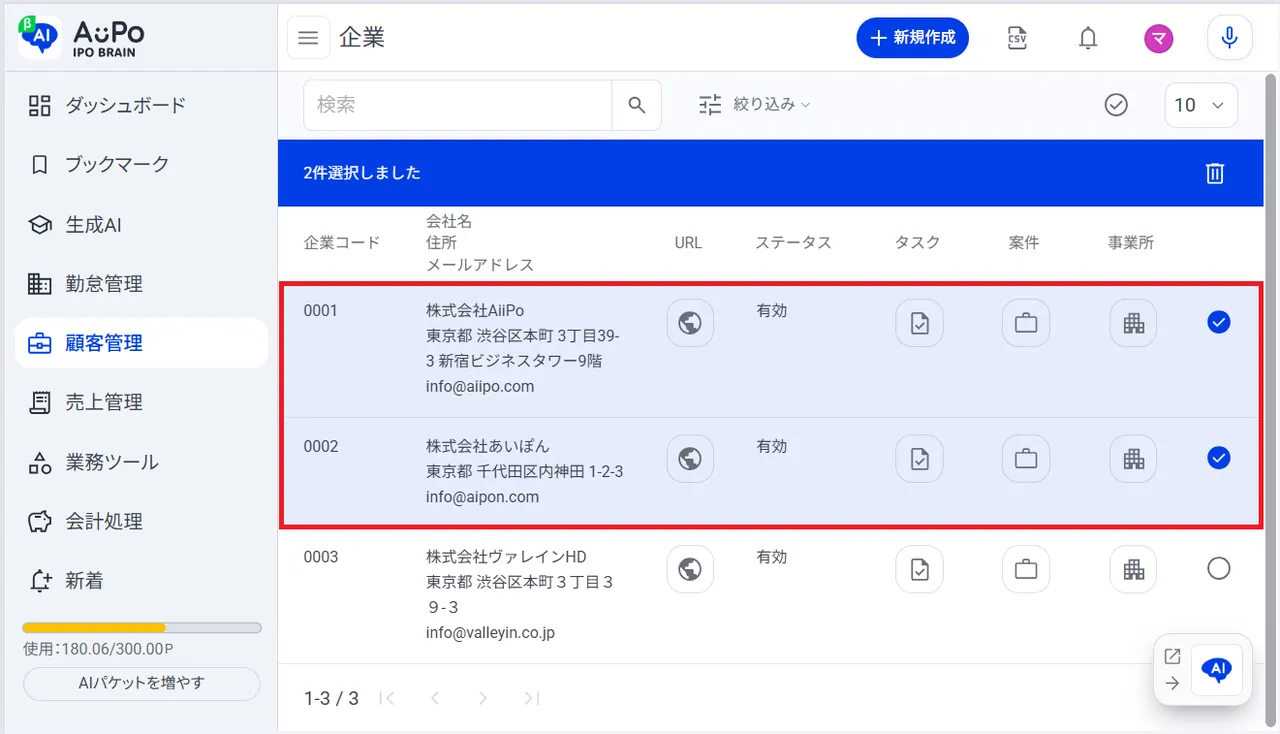Open 新着 in sidebar

coord(141,581)
